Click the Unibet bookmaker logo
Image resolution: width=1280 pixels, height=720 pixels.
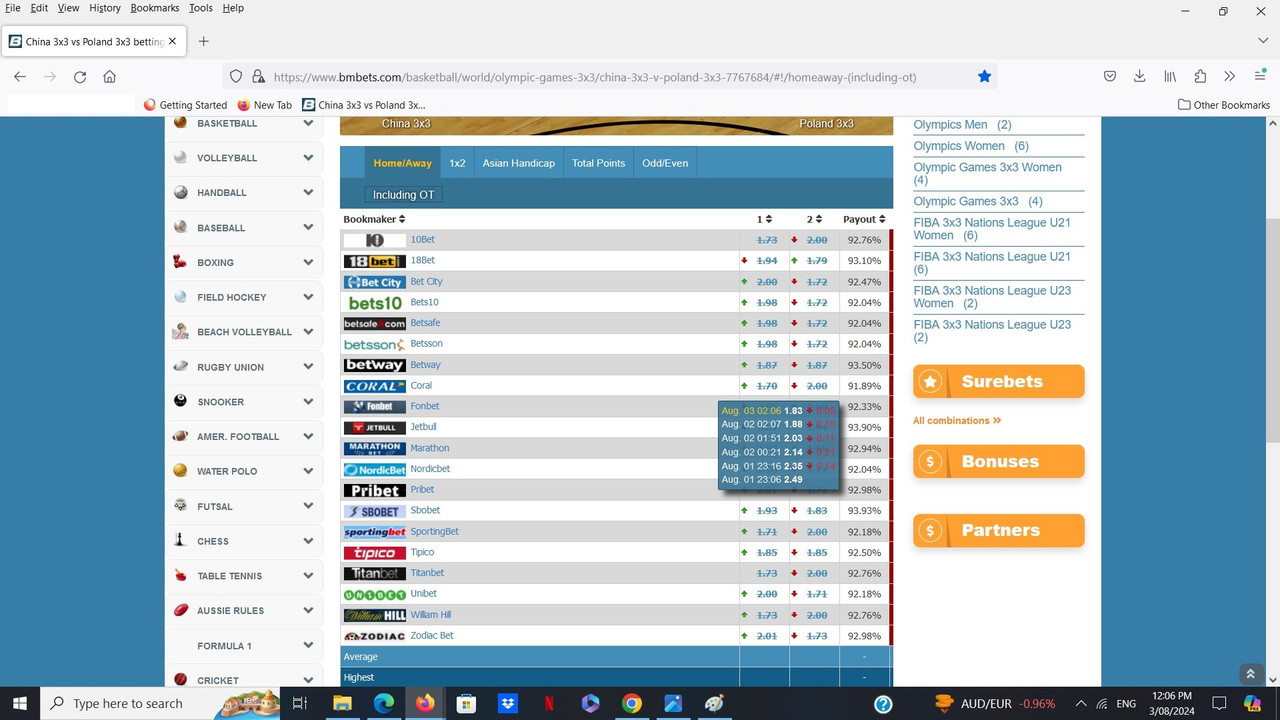(x=375, y=594)
